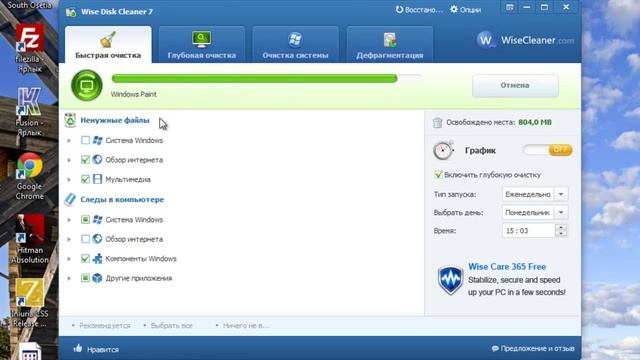Viewport: 640px width, 360px height.
Task: Open the Быстрая очистка tab
Action: point(108,44)
